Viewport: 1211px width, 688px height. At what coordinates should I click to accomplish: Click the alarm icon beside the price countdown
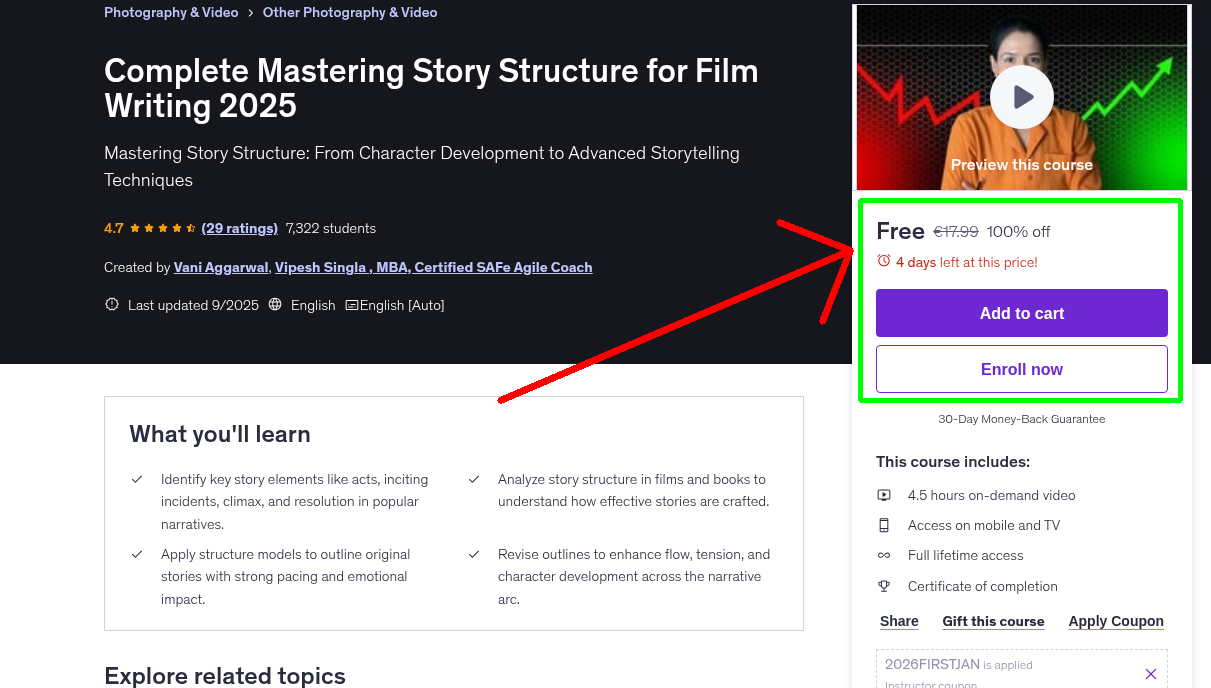pyautogui.click(x=883, y=258)
